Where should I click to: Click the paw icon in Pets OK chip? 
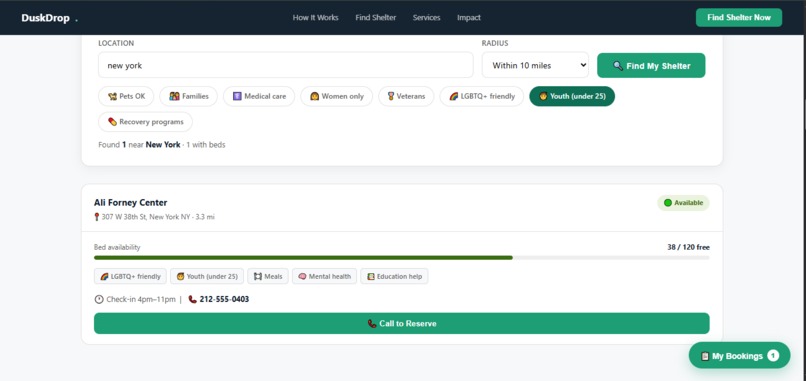point(113,96)
